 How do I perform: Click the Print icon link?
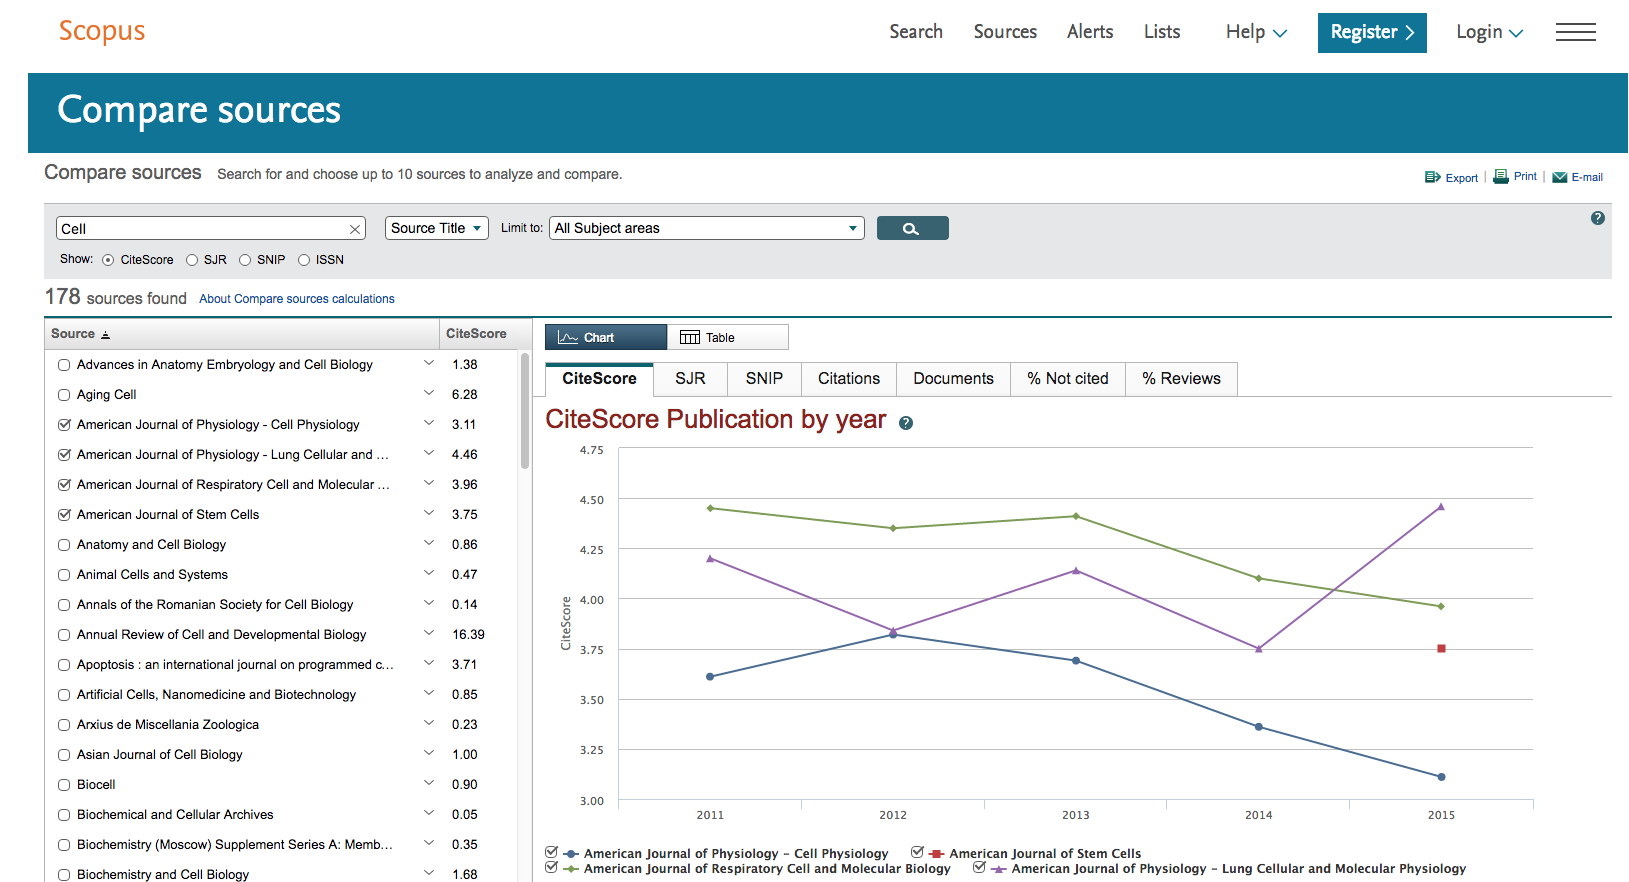pyautogui.click(x=1515, y=176)
